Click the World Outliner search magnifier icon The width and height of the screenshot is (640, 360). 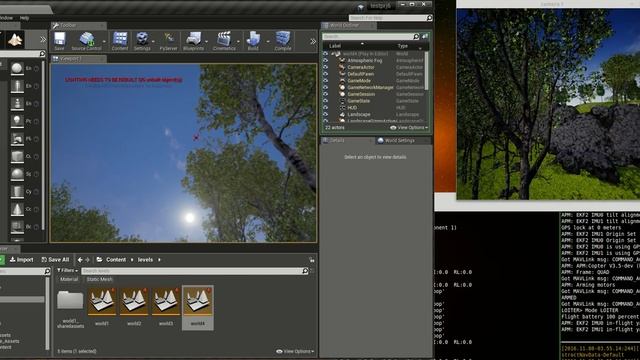(416, 36)
